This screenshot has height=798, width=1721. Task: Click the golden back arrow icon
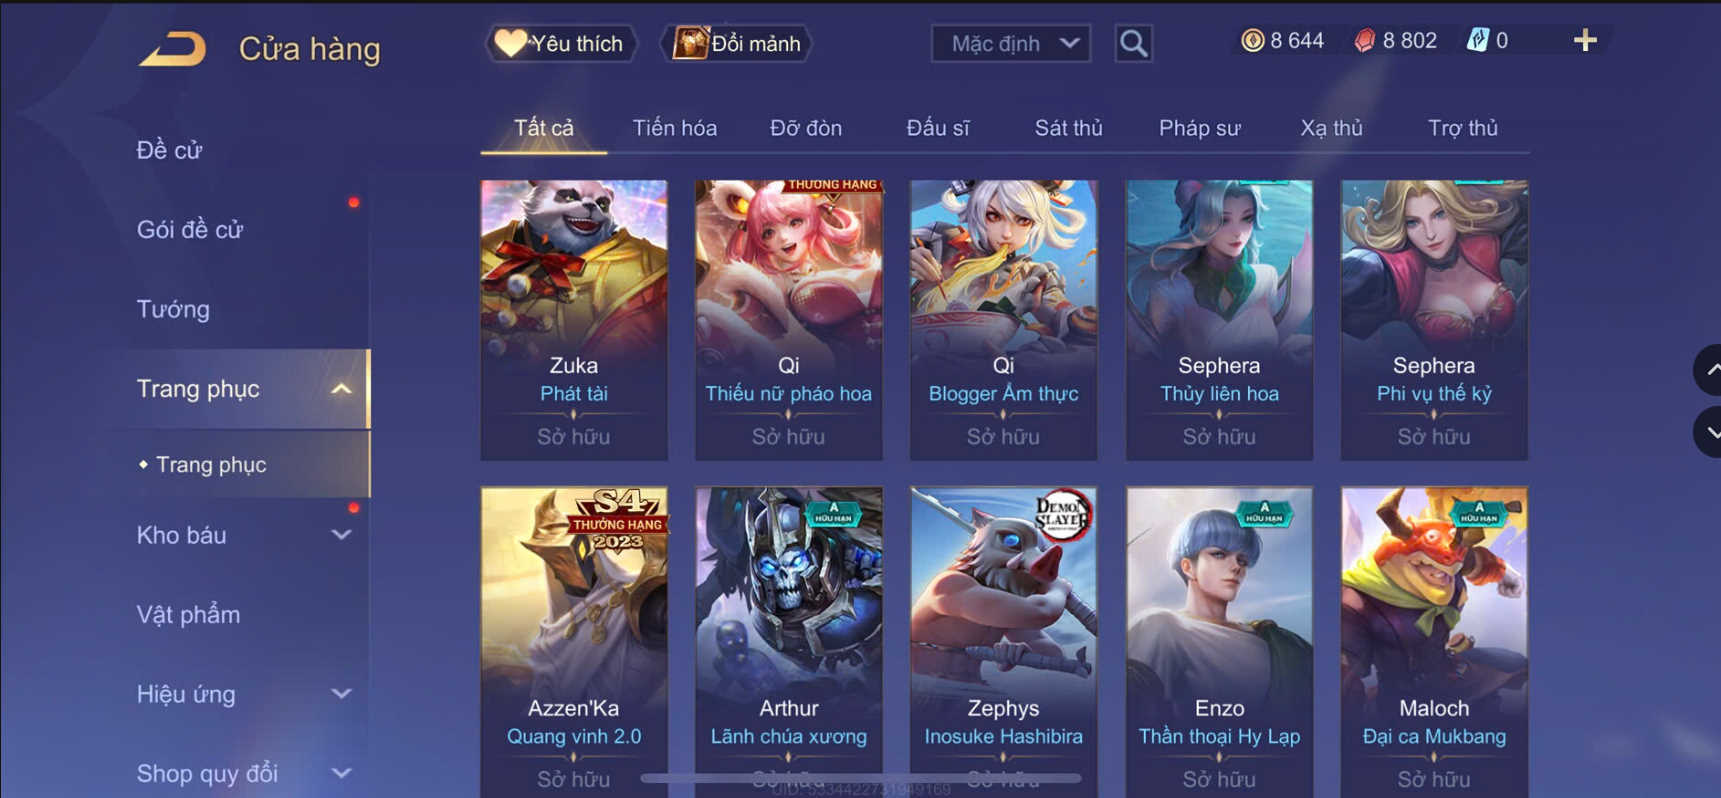point(173,48)
